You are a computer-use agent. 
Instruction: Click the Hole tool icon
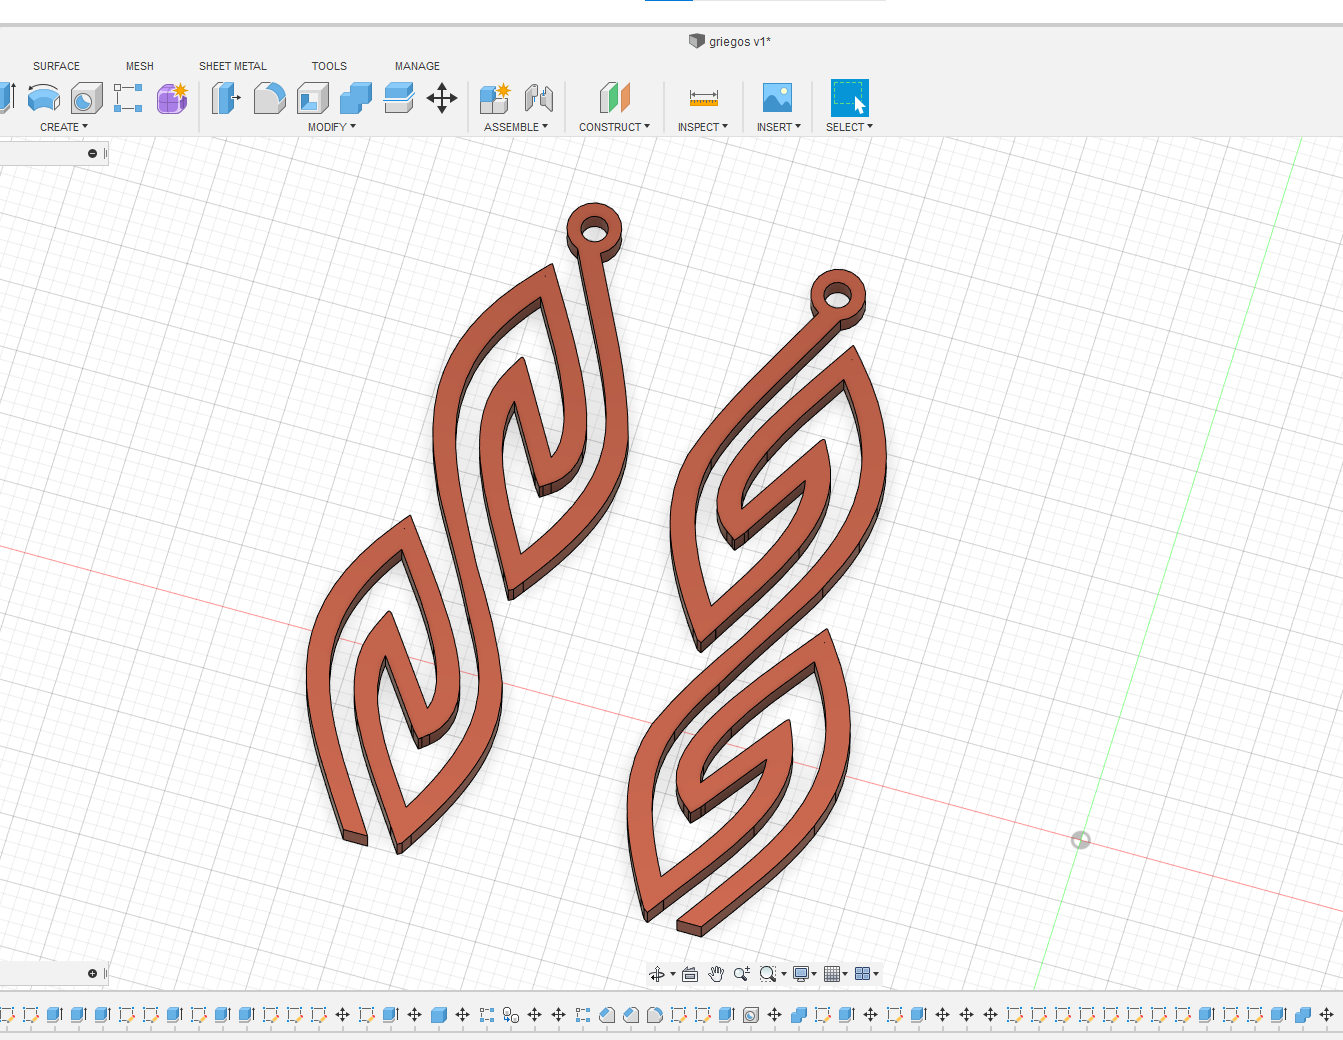pyautogui.click(x=87, y=98)
